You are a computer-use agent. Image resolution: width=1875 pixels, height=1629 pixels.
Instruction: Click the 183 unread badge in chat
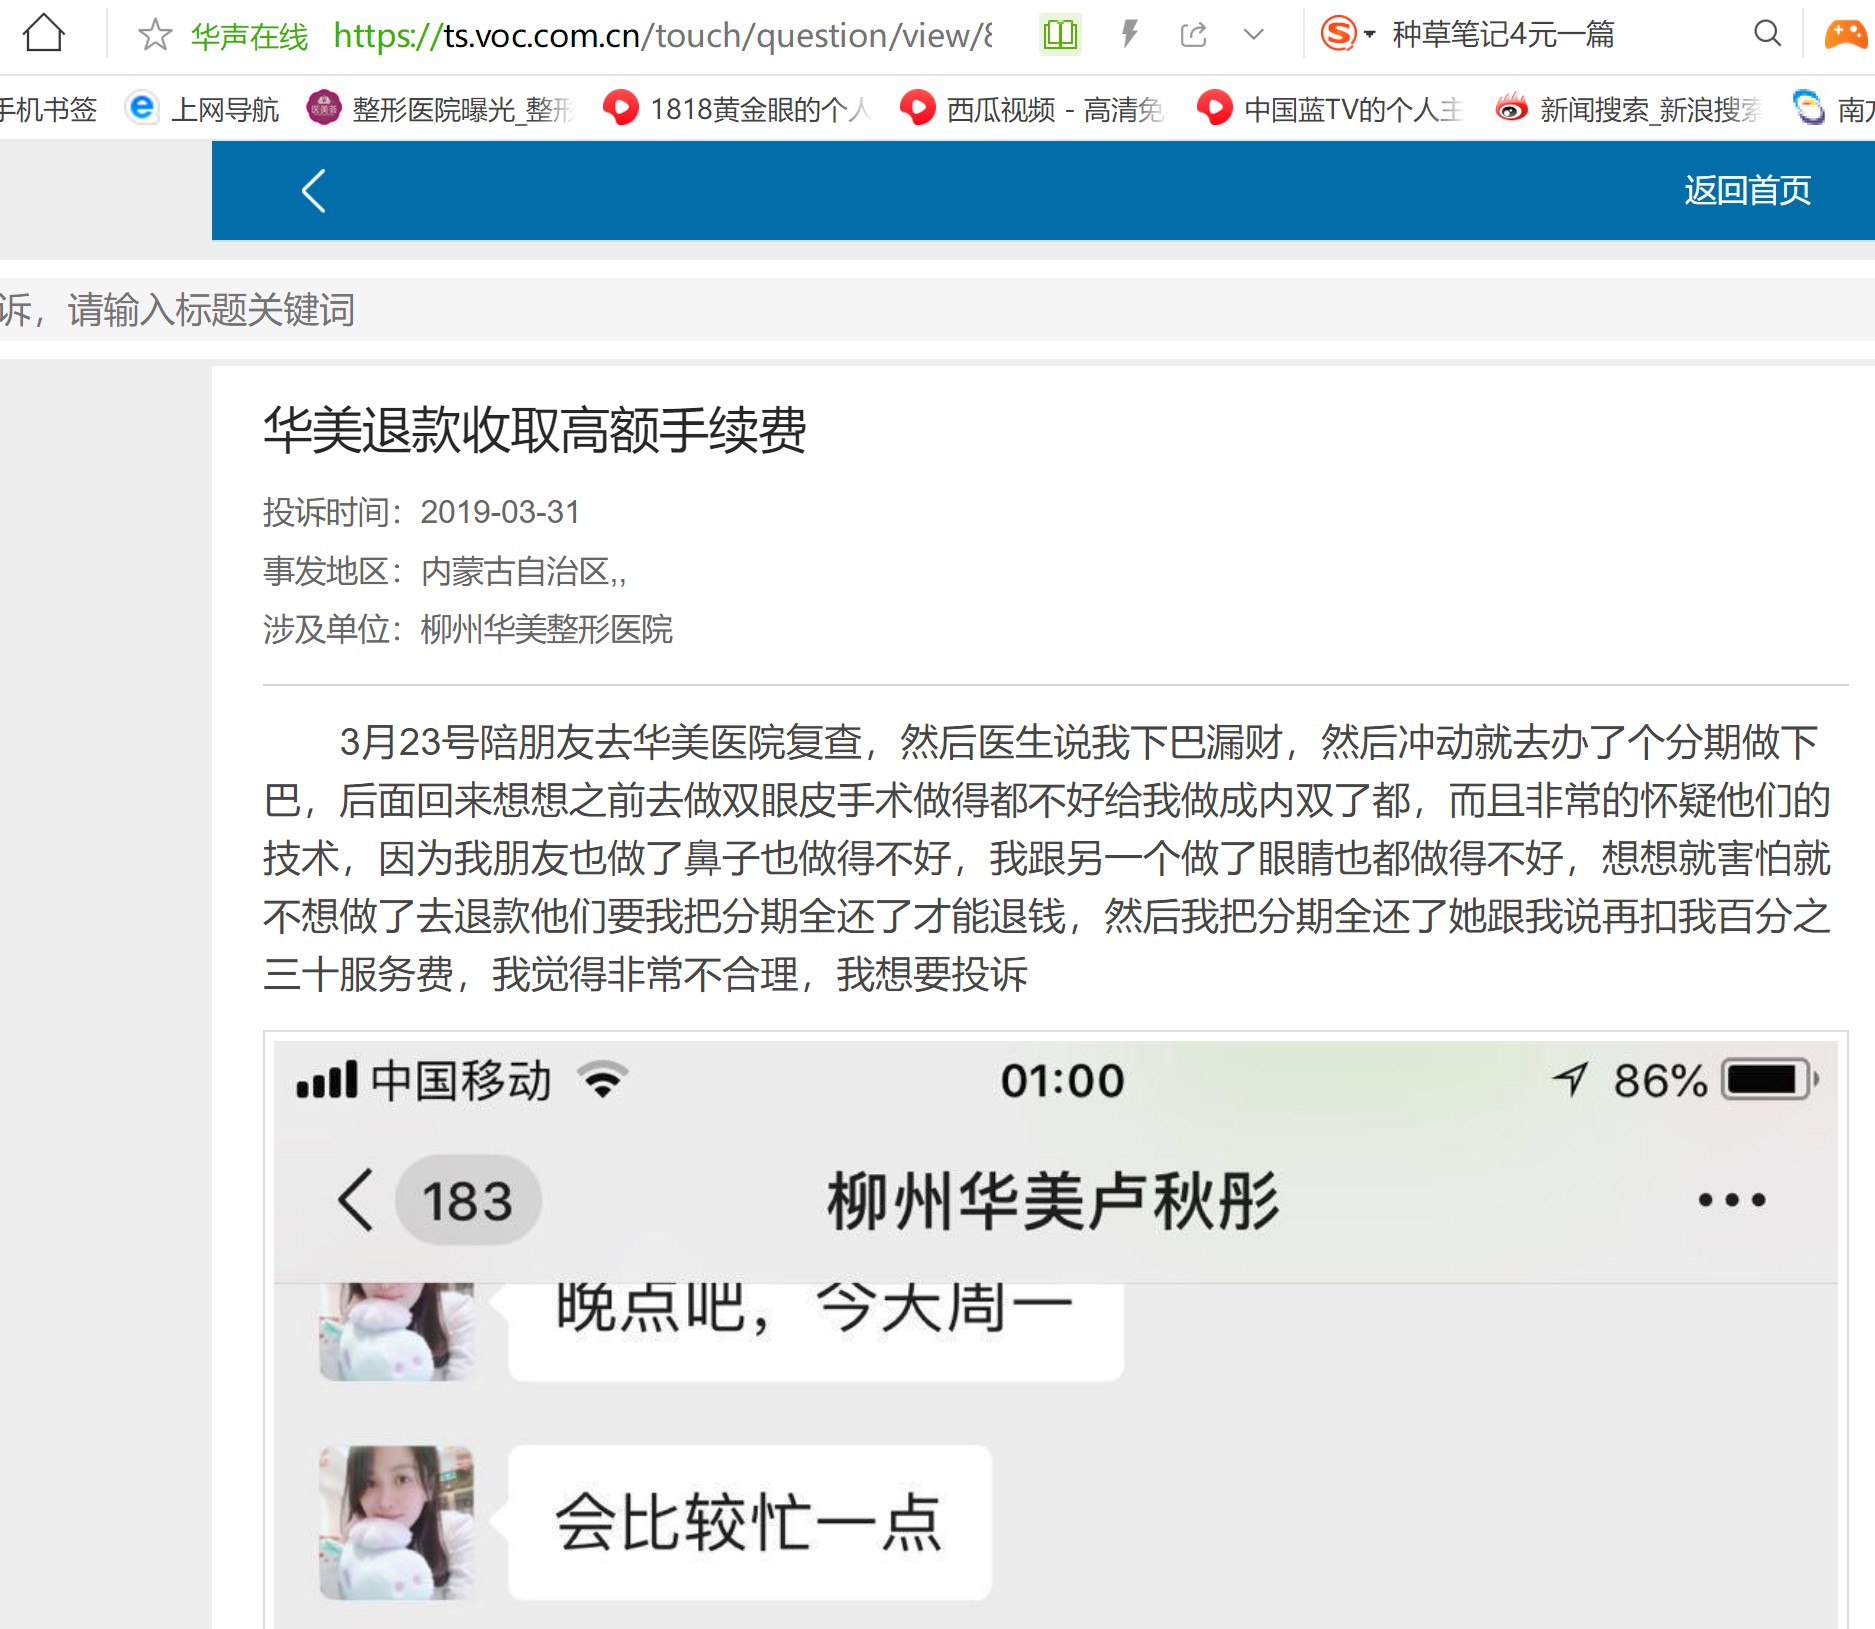tap(468, 1200)
